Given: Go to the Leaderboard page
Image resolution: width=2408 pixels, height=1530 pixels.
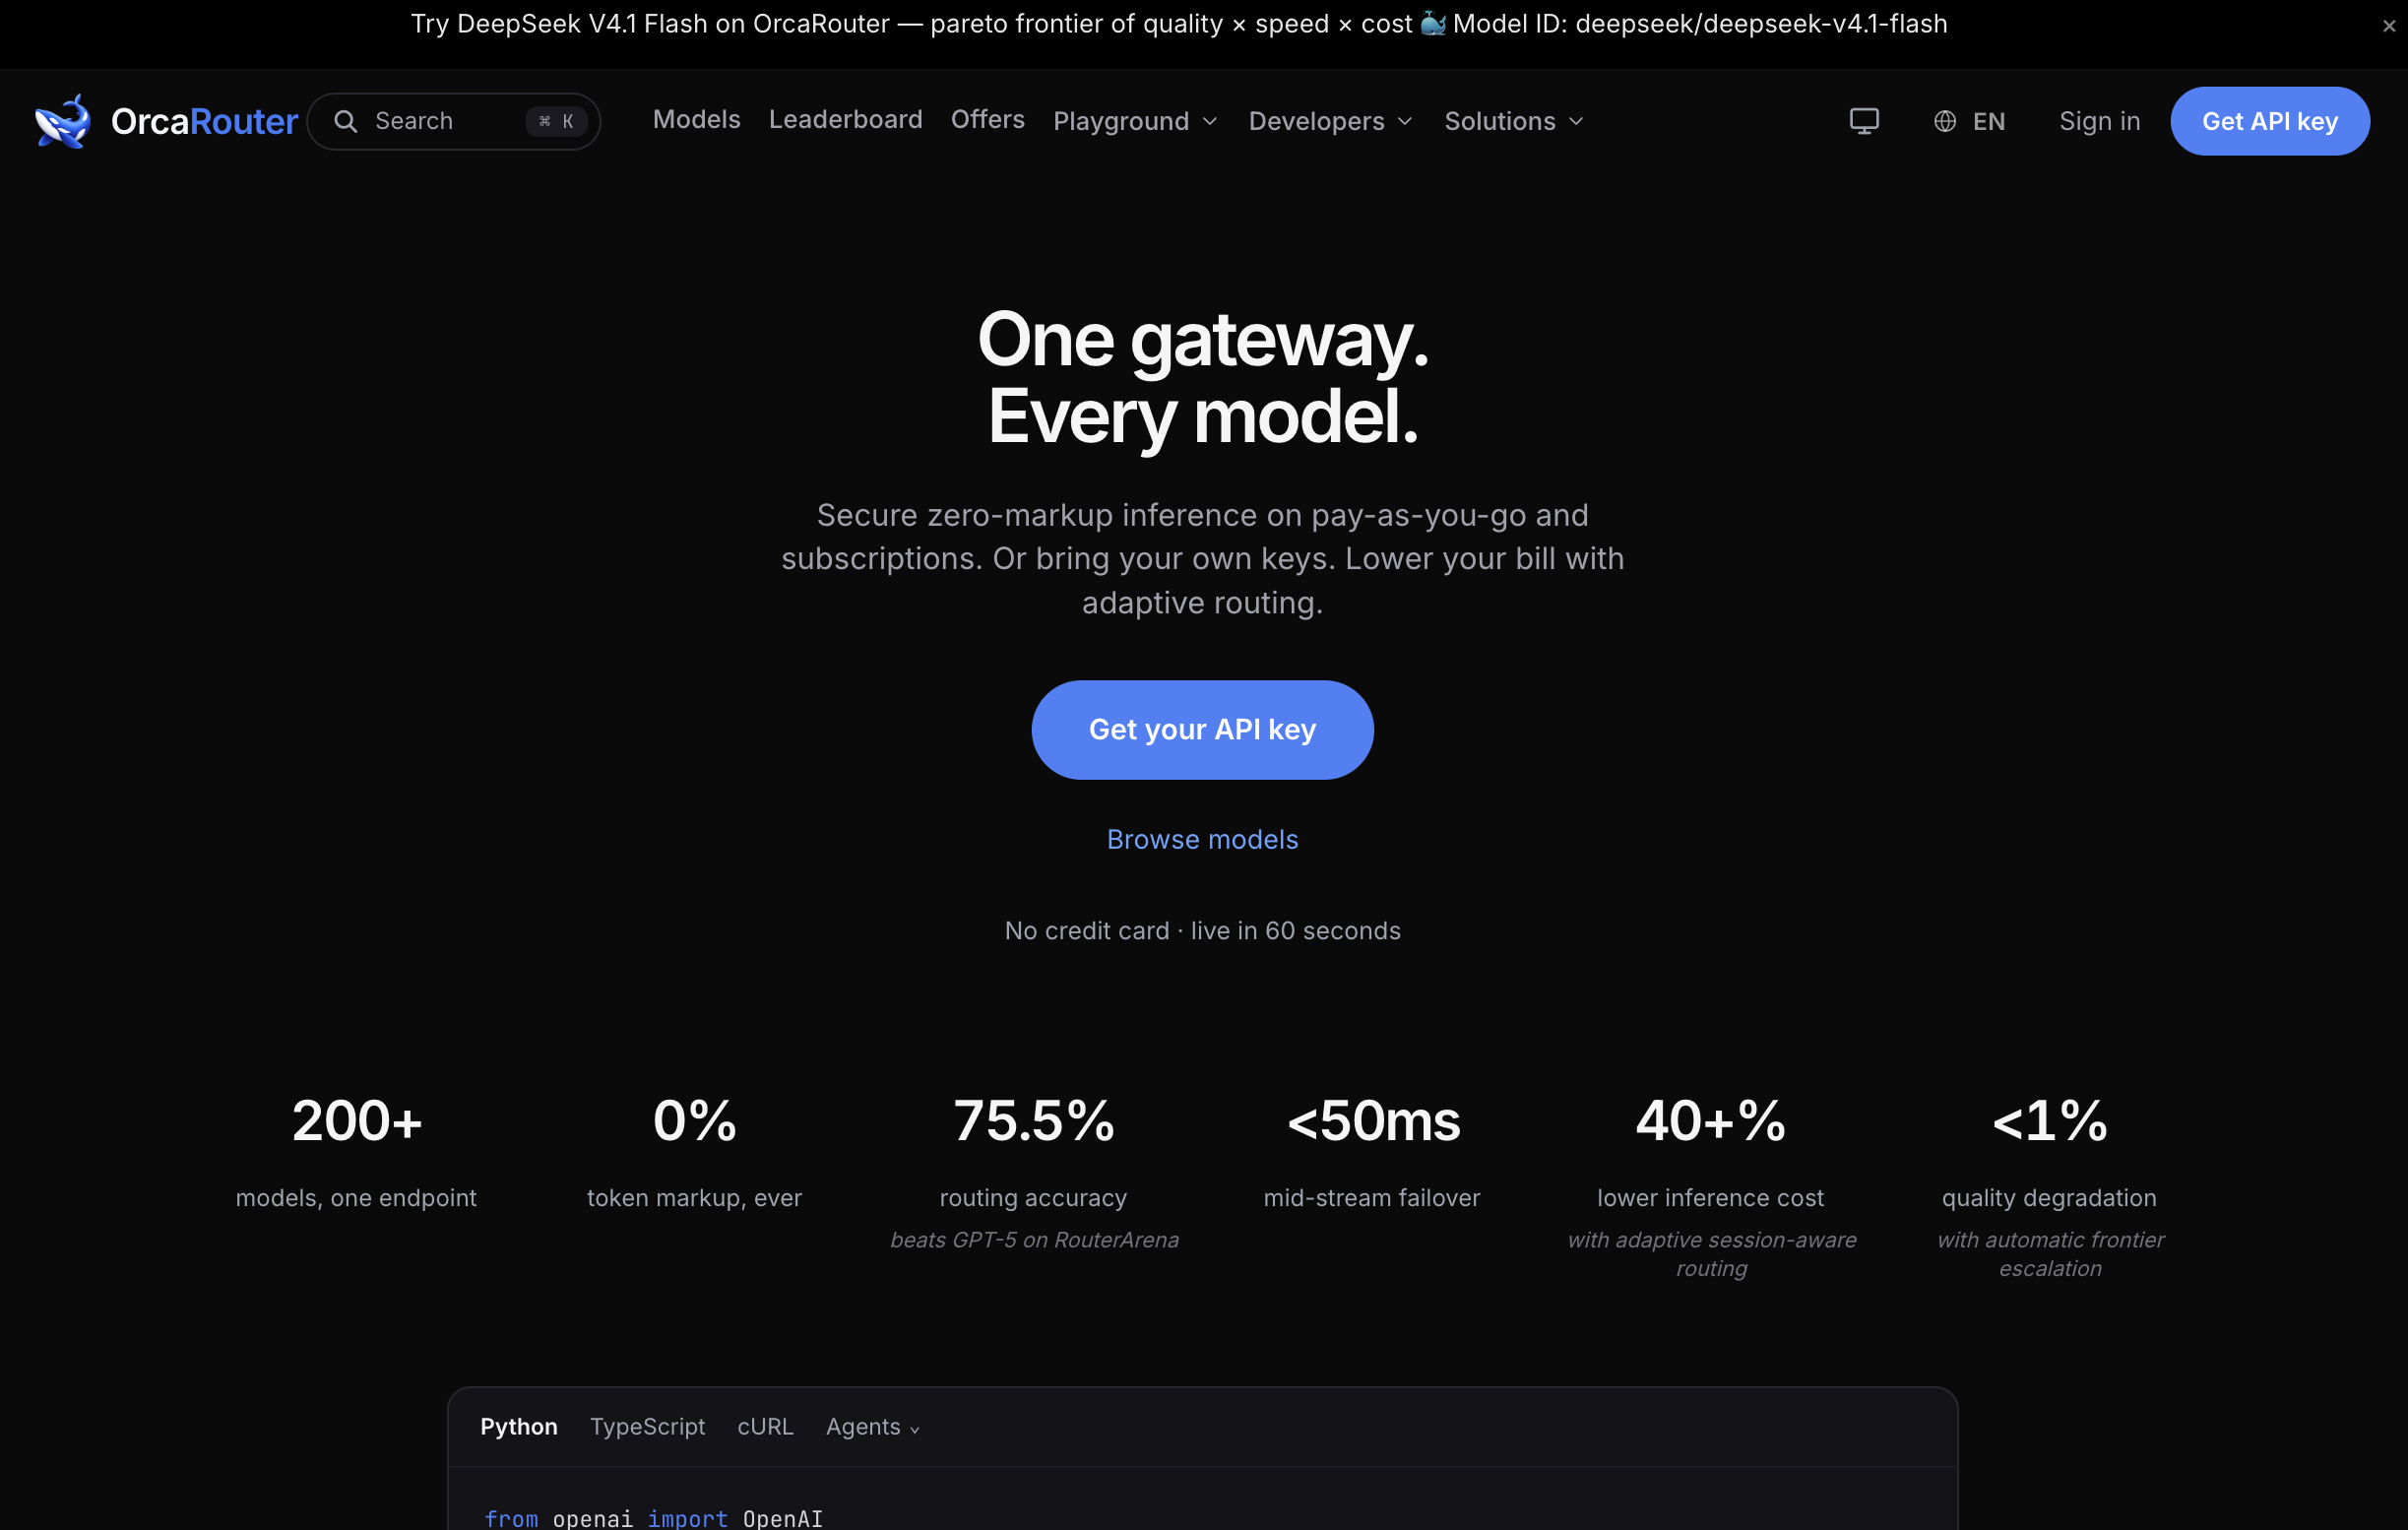Looking at the screenshot, I should coord(845,119).
